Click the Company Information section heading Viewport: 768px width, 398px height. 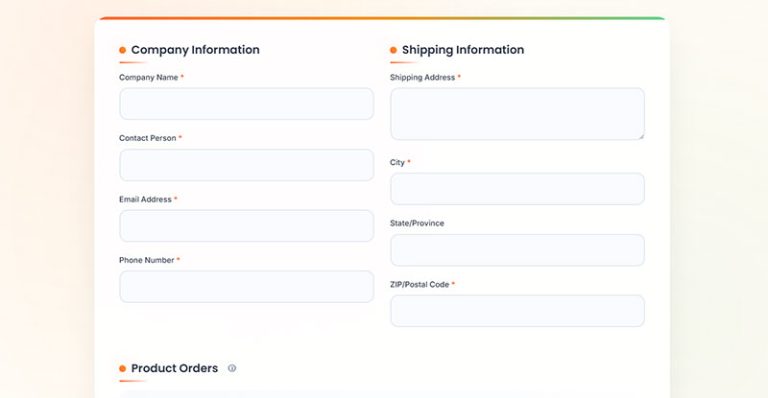195,50
